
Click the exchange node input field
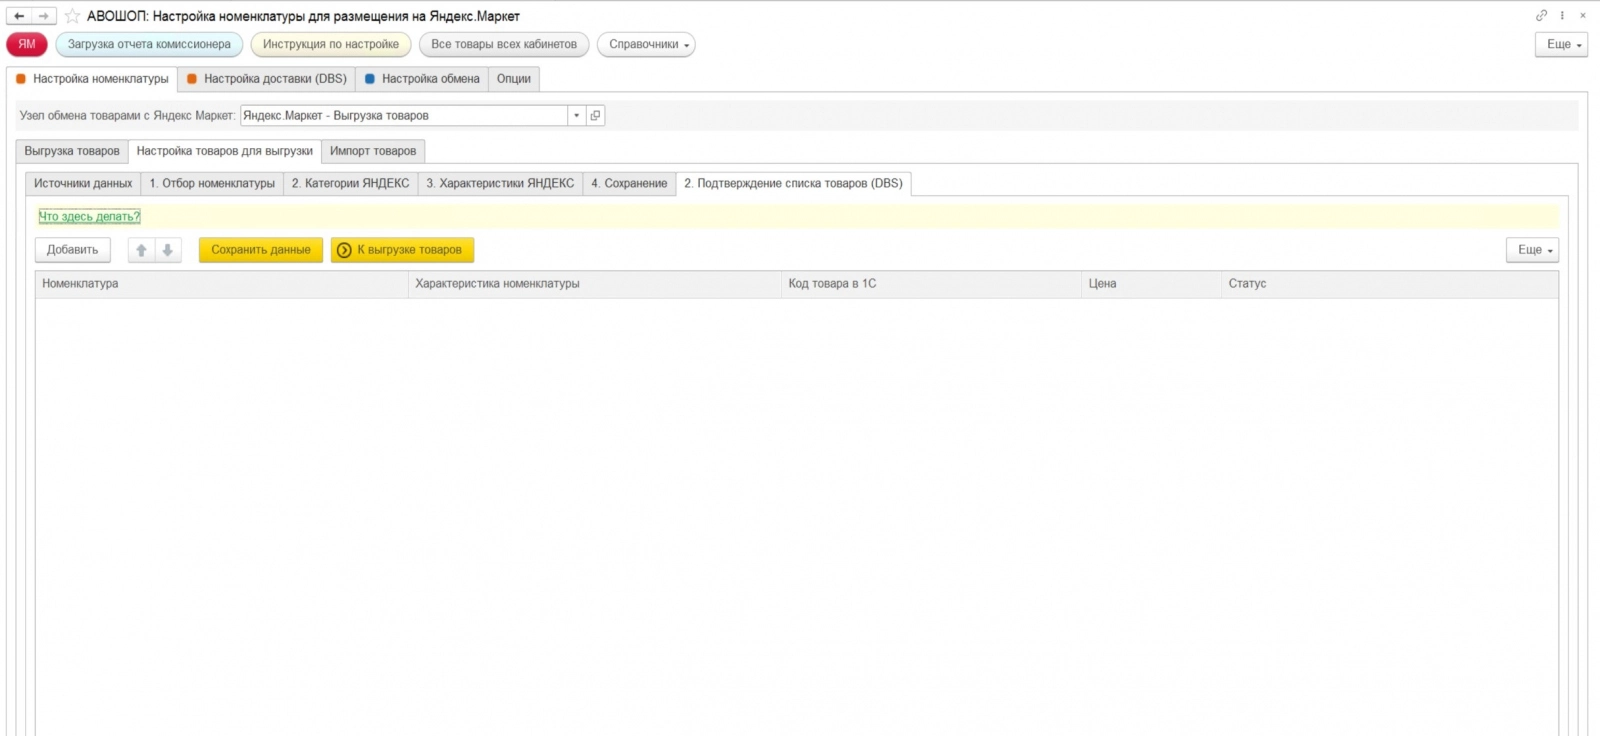404,116
